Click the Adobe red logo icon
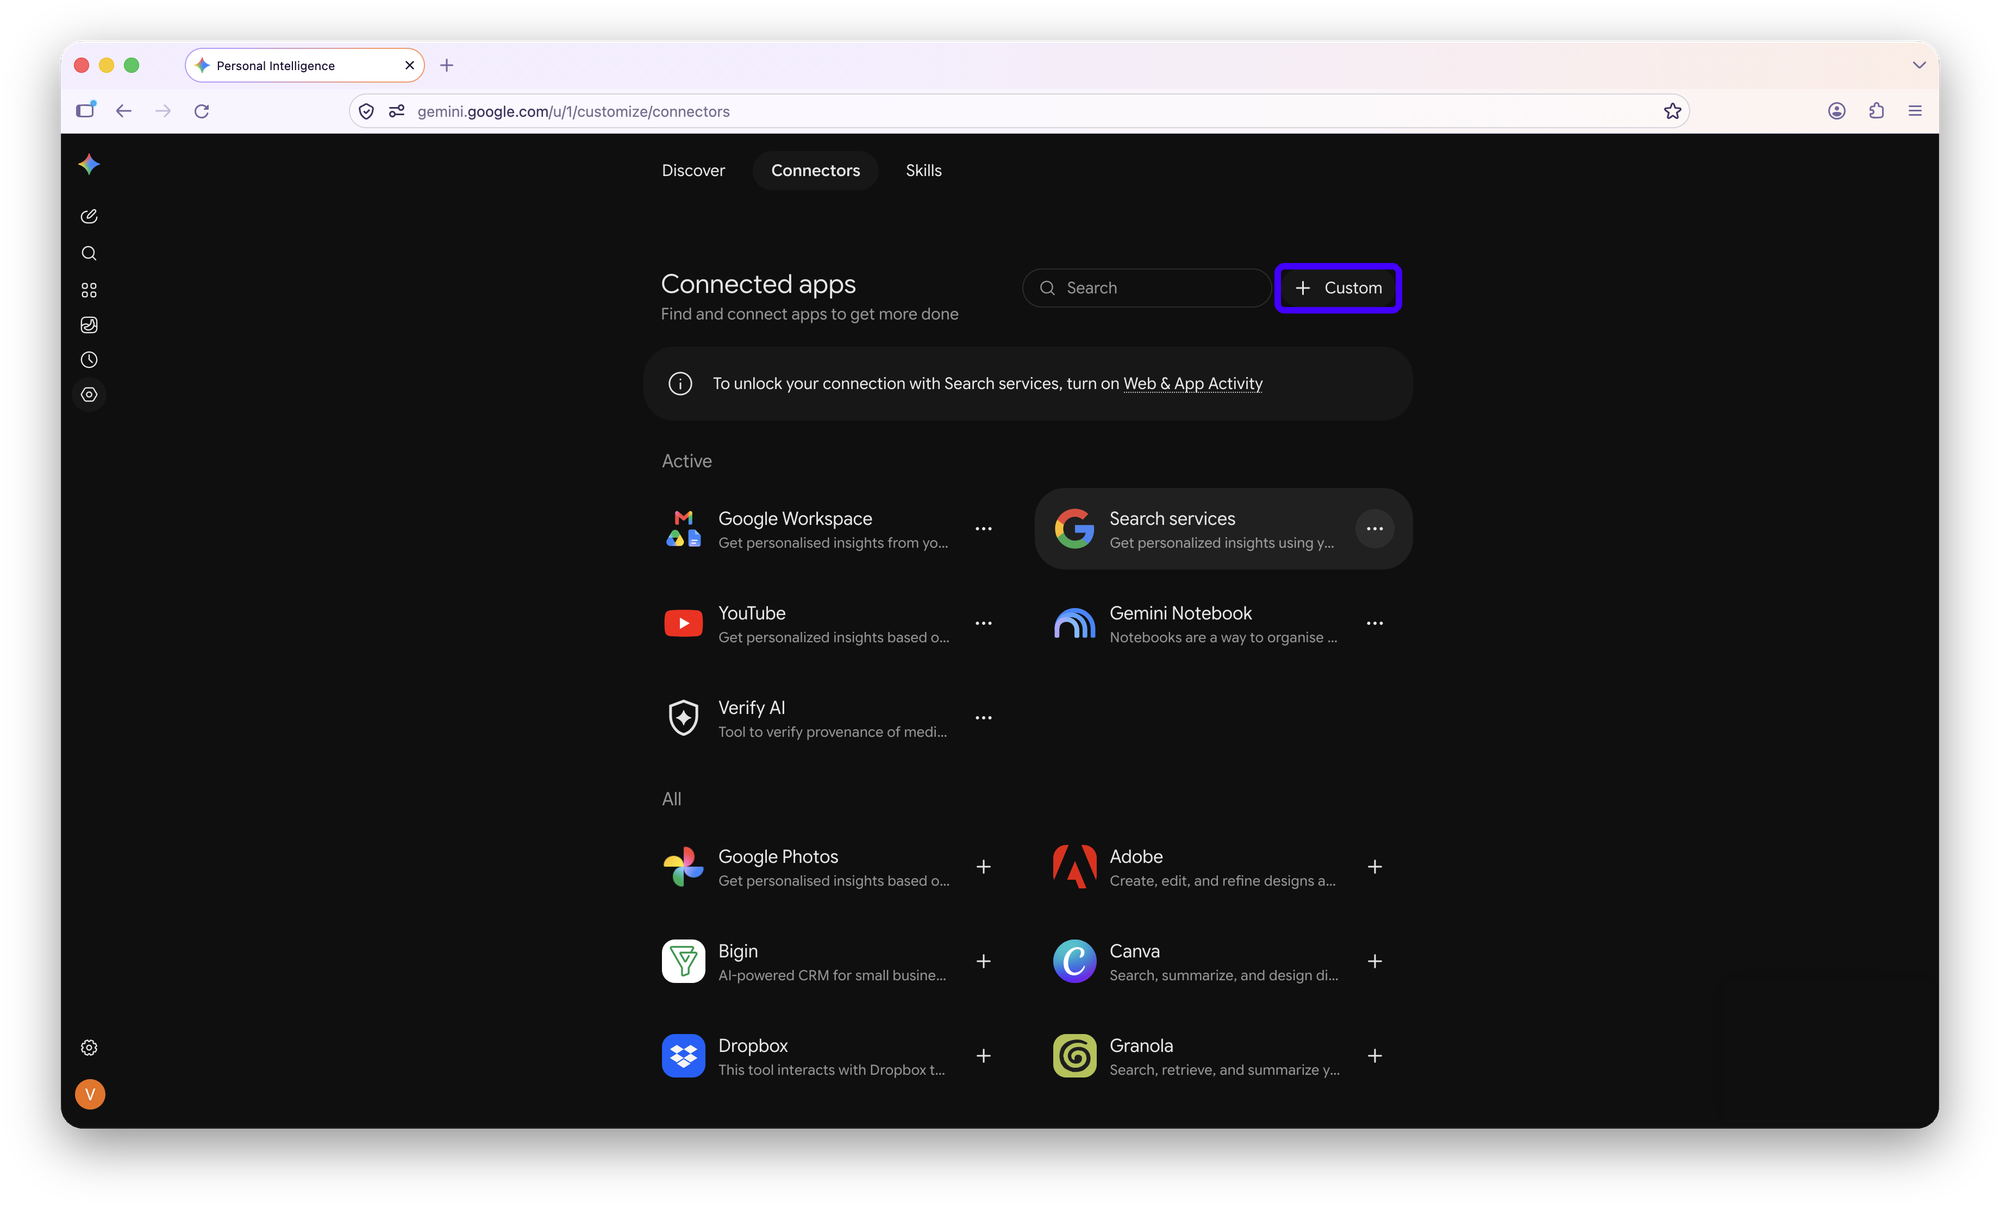Screen dimensions: 2000x1209 click(x=1075, y=867)
